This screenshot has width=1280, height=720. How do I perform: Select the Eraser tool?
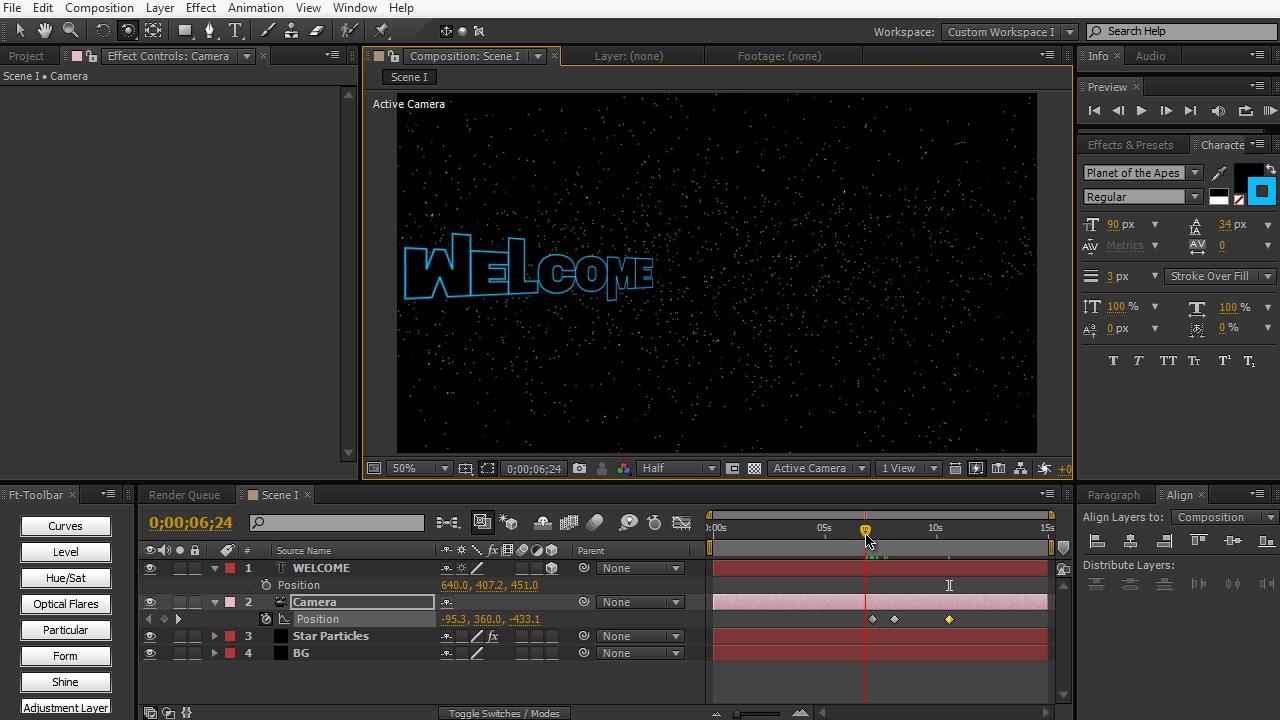pyautogui.click(x=317, y=31)
